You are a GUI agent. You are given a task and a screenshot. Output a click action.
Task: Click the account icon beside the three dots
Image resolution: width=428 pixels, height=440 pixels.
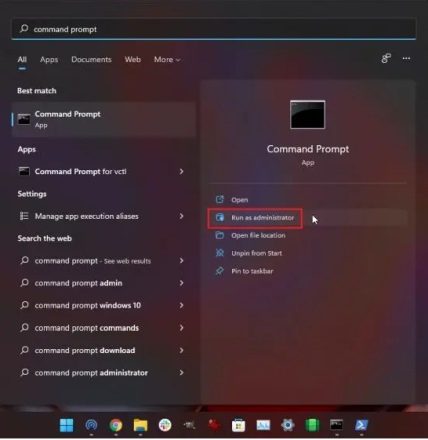point(386,59)
